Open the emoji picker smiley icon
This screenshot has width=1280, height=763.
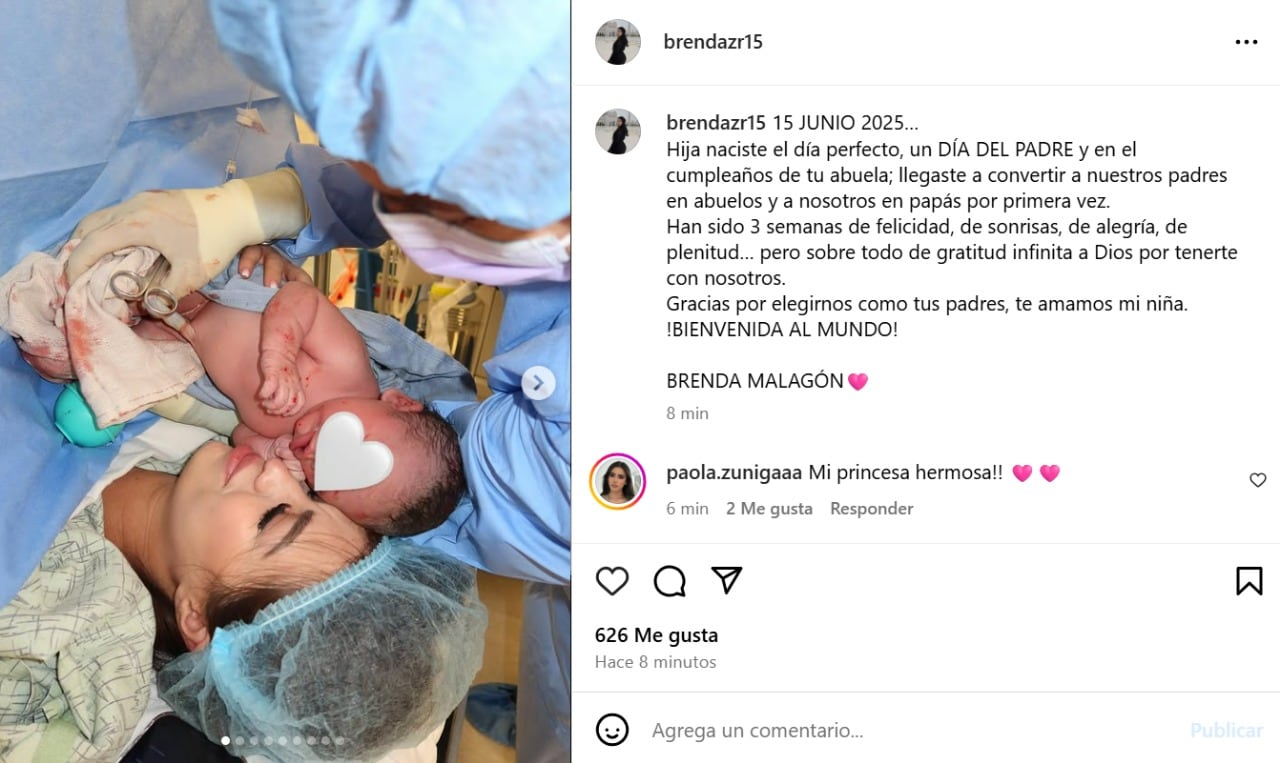pyautogui.click(x=612, y=729)
